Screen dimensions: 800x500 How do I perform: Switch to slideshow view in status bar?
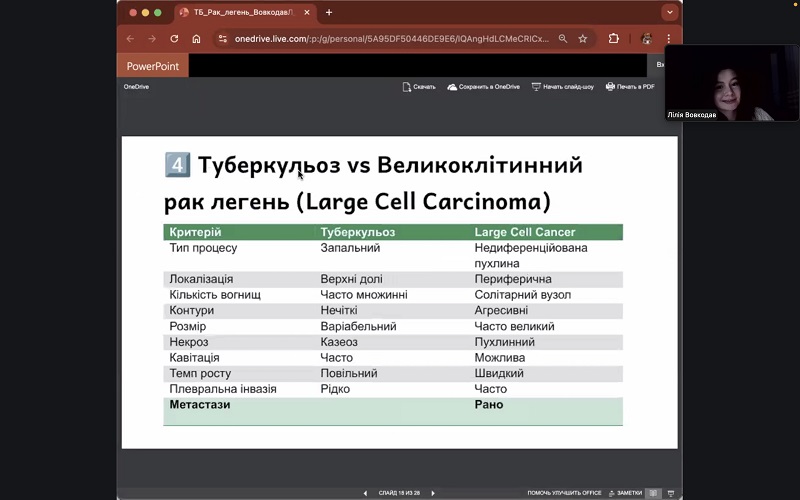click(671, 493)
